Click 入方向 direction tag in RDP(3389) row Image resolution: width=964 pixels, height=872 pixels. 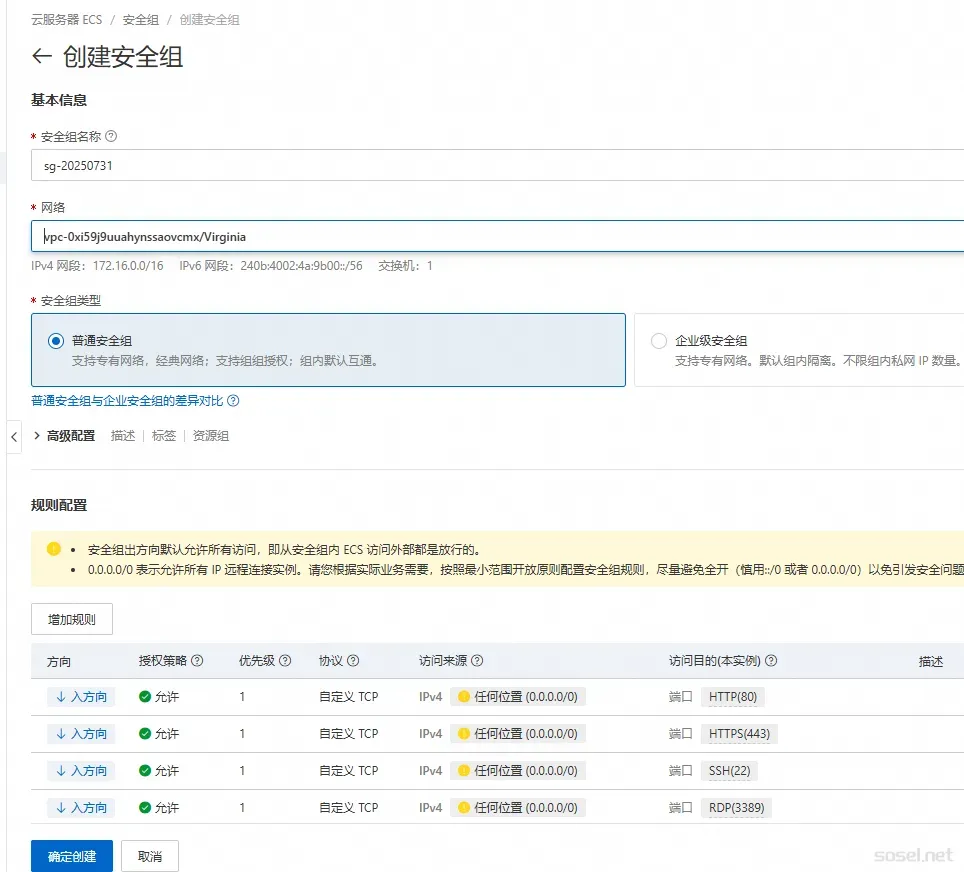pos(81,807)
